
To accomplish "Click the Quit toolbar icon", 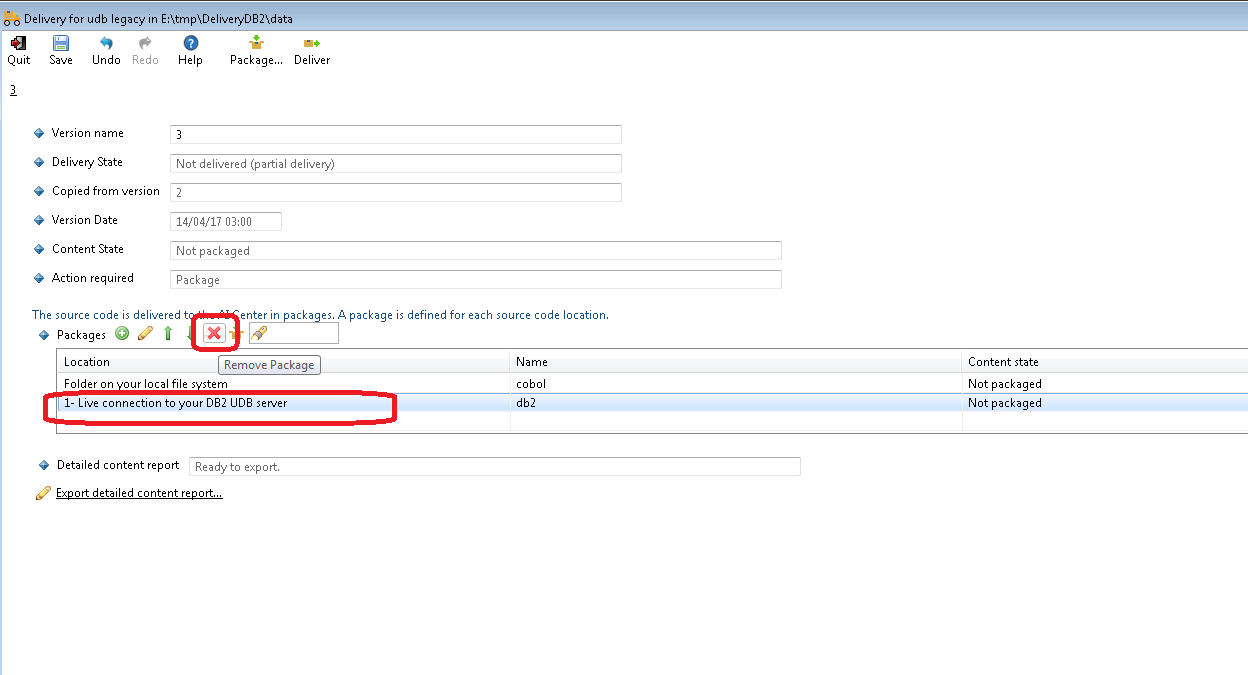I will click(18, 44).
